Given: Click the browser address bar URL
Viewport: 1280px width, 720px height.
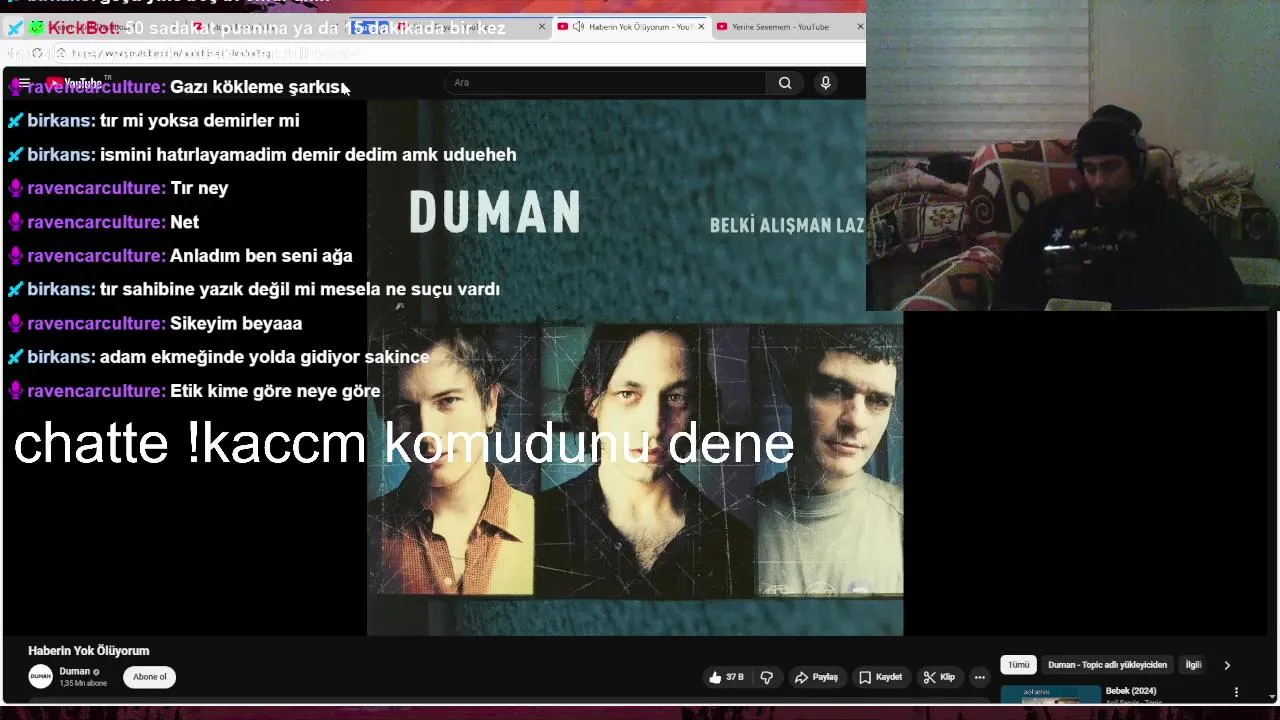Looking at the screenshot, I should tap(170, 53).
